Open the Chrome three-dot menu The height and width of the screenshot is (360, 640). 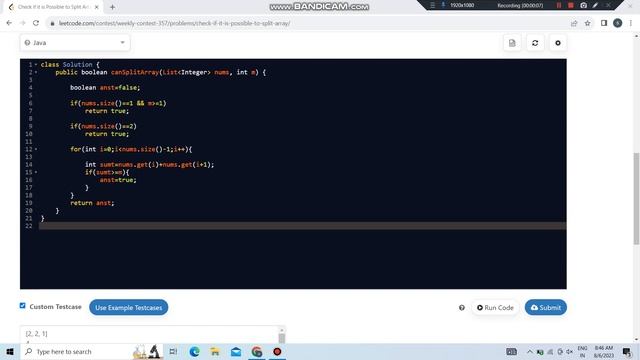click(x=631, y=23)
